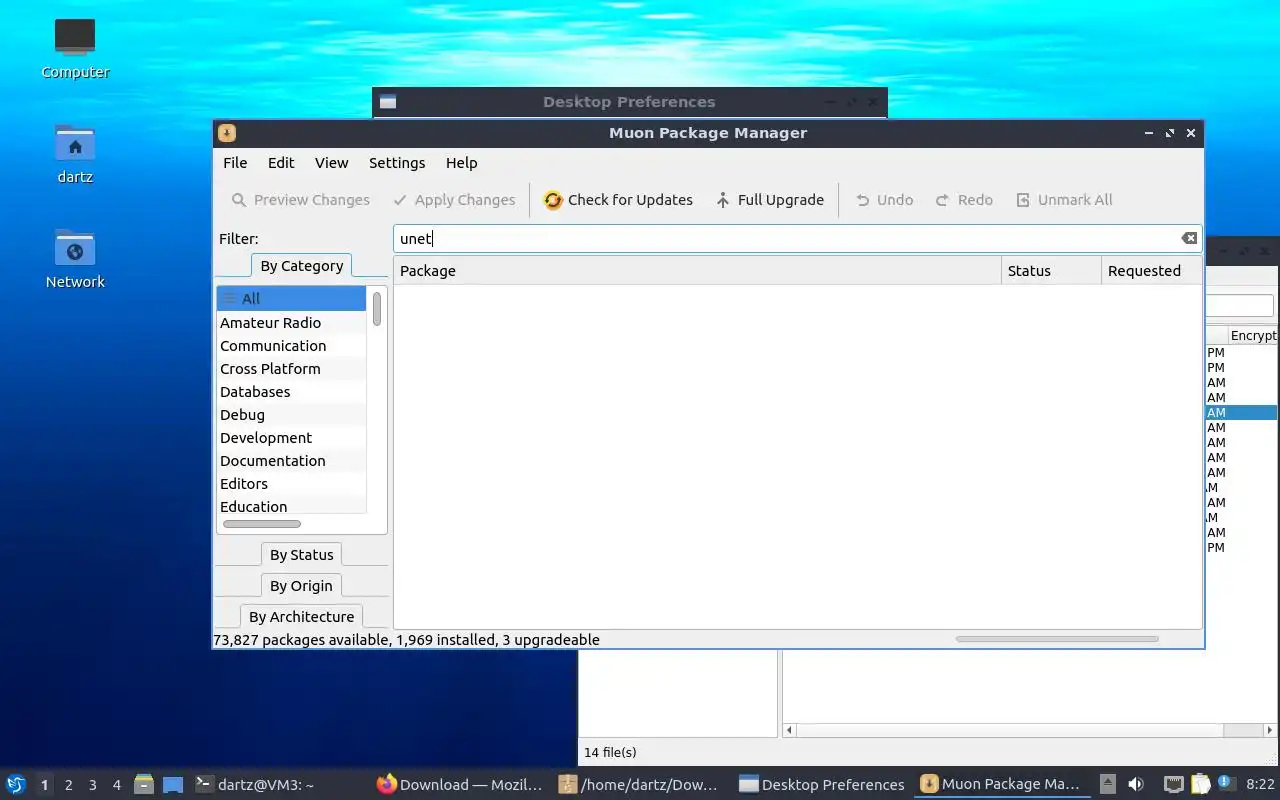This screenshot has width=1280, height=800.
Task: Click the category list vertical scrollbar
Action: [x=377, y=309]
